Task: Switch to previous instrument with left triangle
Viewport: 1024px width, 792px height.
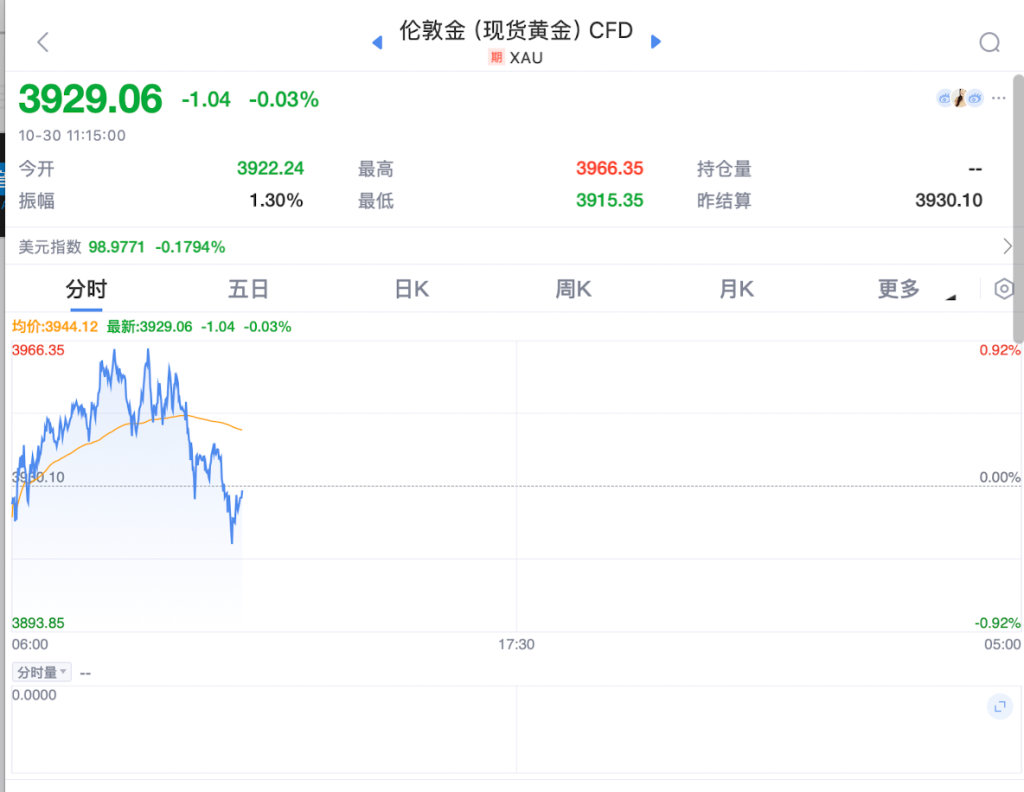Action: 377,42
